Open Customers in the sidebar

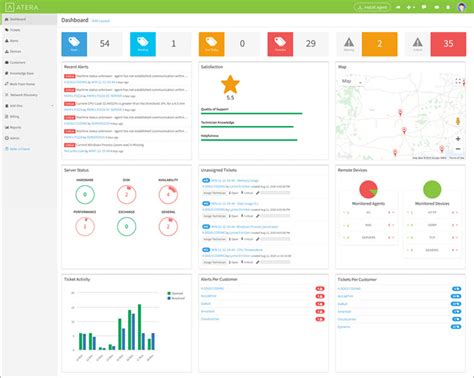[x=17, y=62]
